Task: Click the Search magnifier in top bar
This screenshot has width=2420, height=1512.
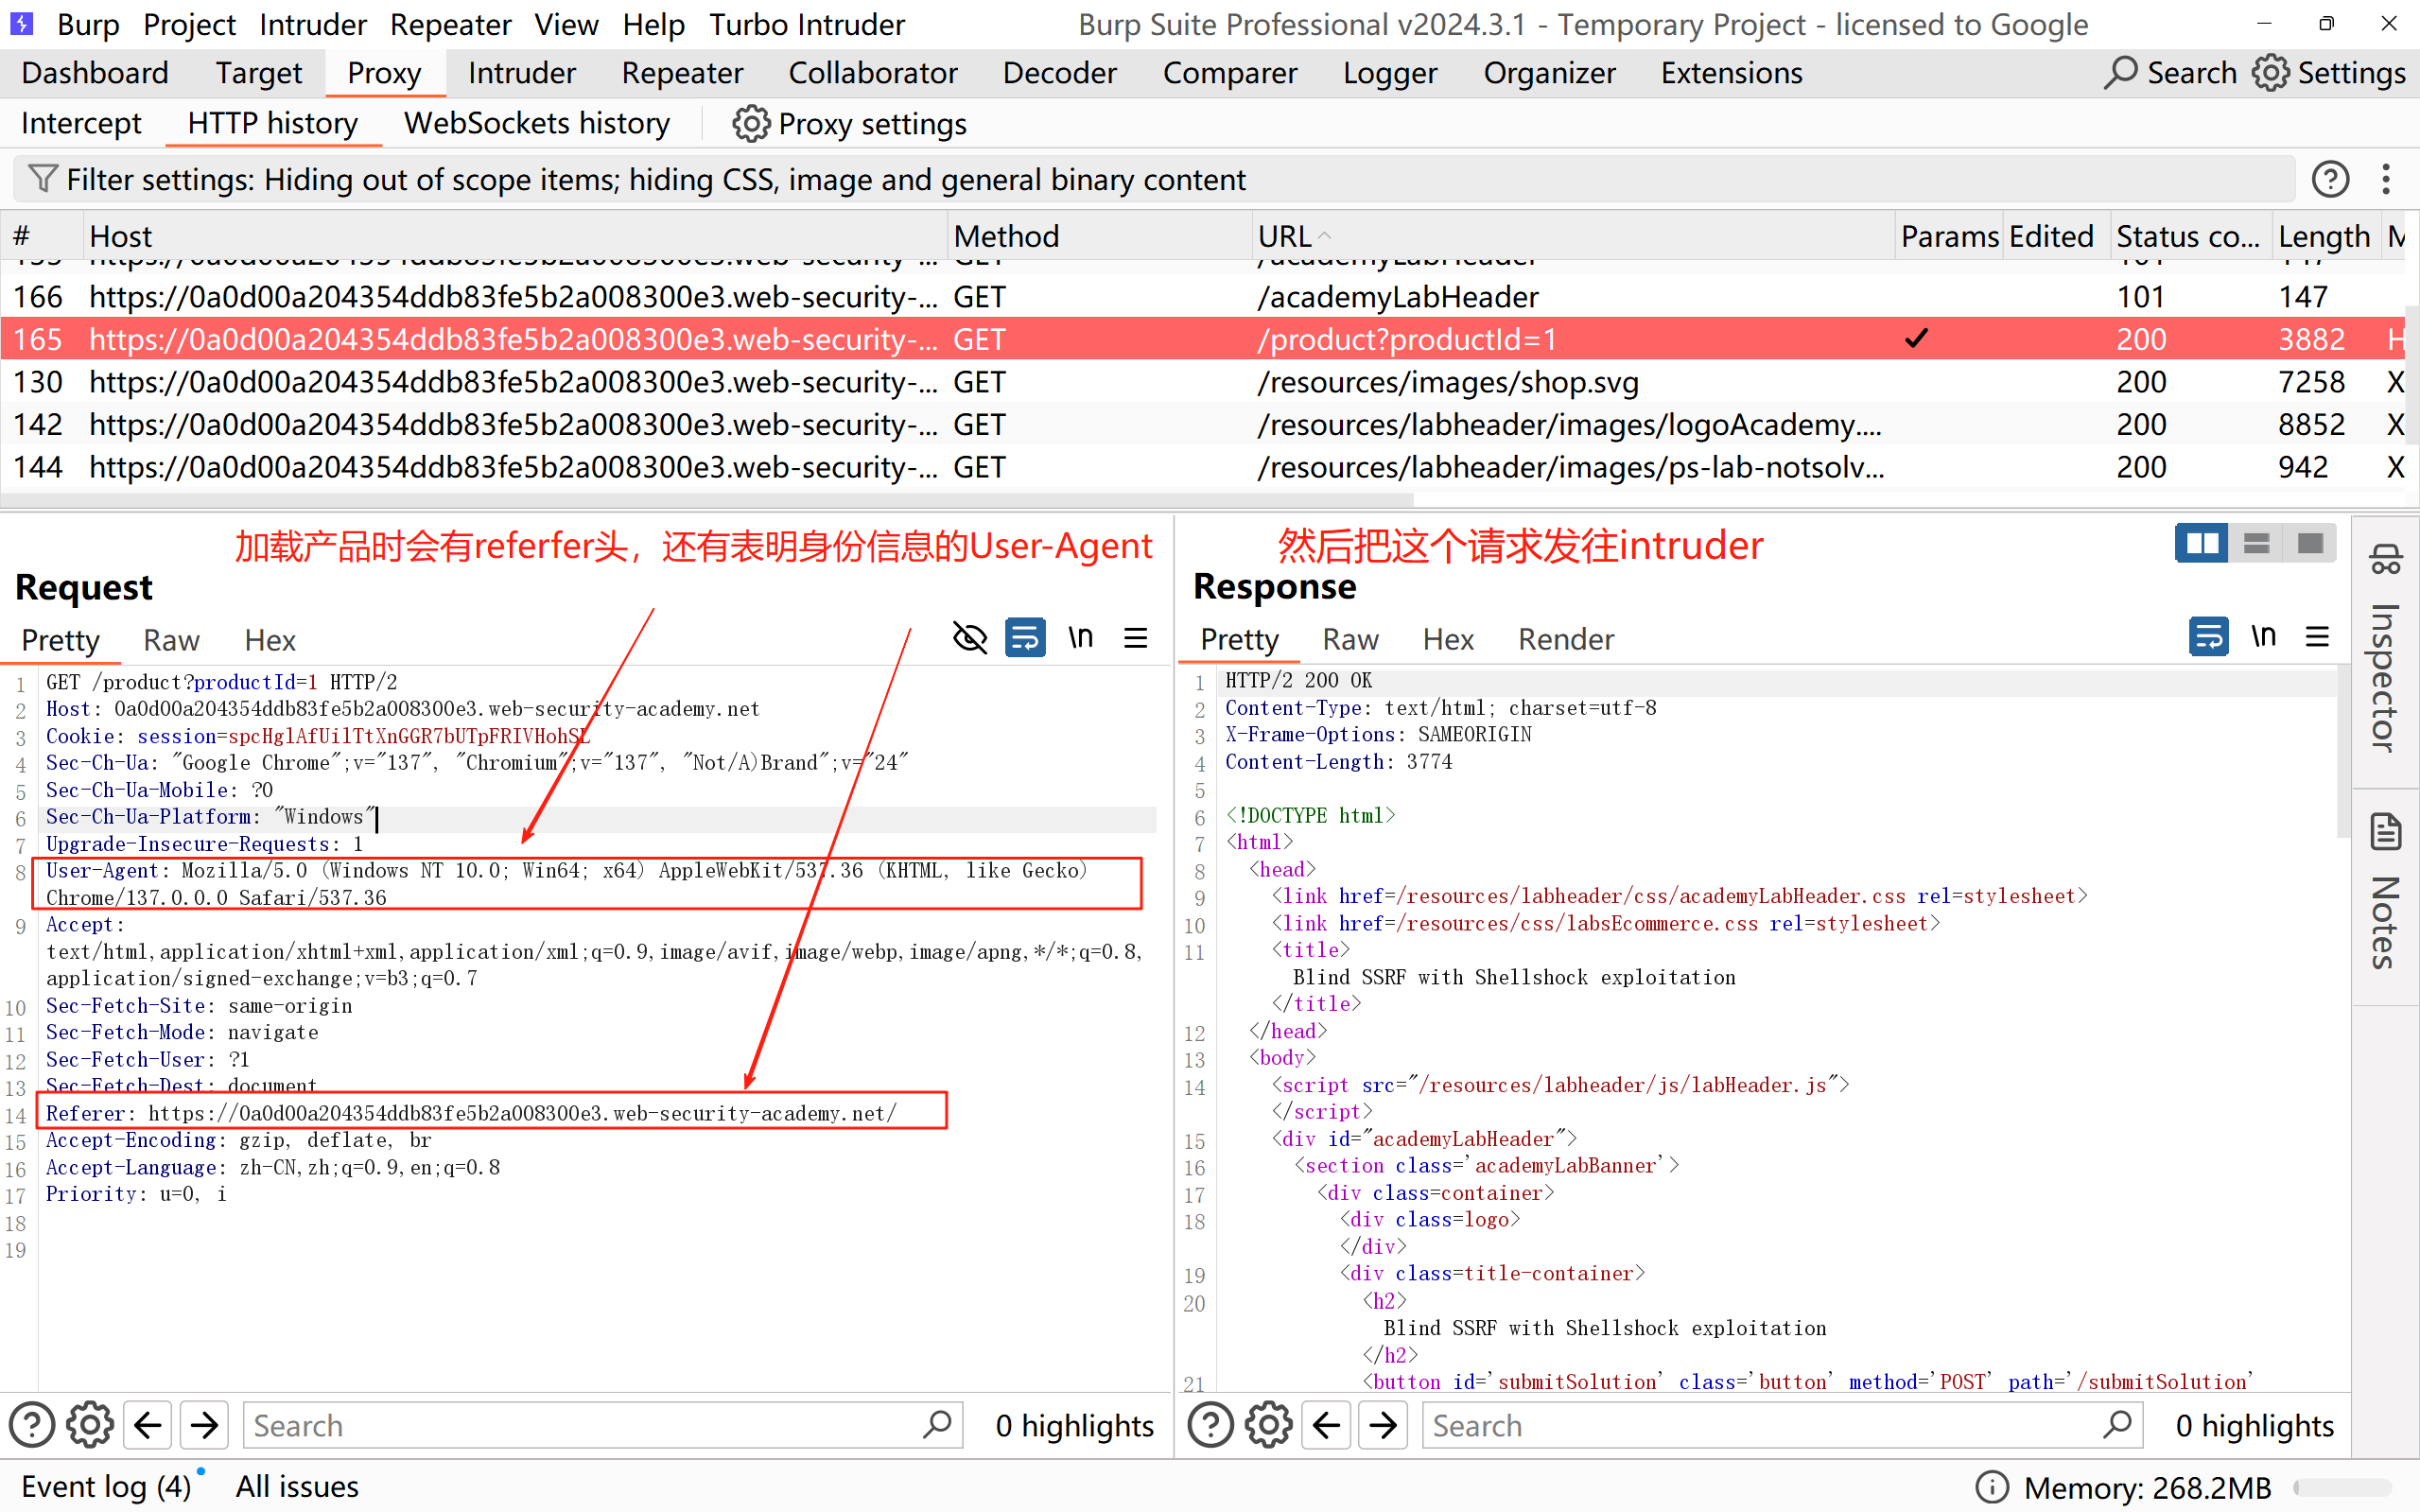Action: (x=2120, y=73)
